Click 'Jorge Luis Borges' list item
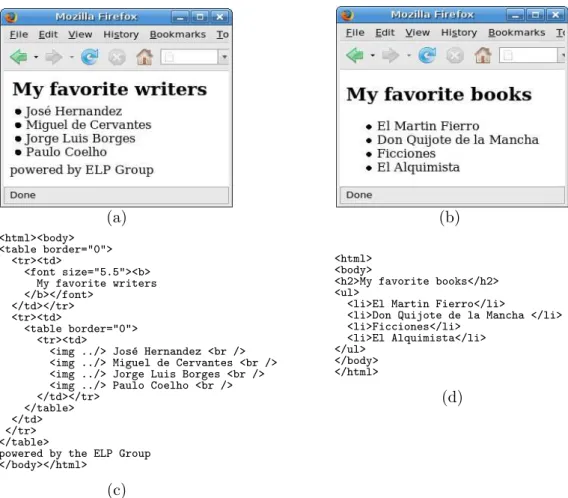The height and width of the screenshot is (498, 568). 80,138
